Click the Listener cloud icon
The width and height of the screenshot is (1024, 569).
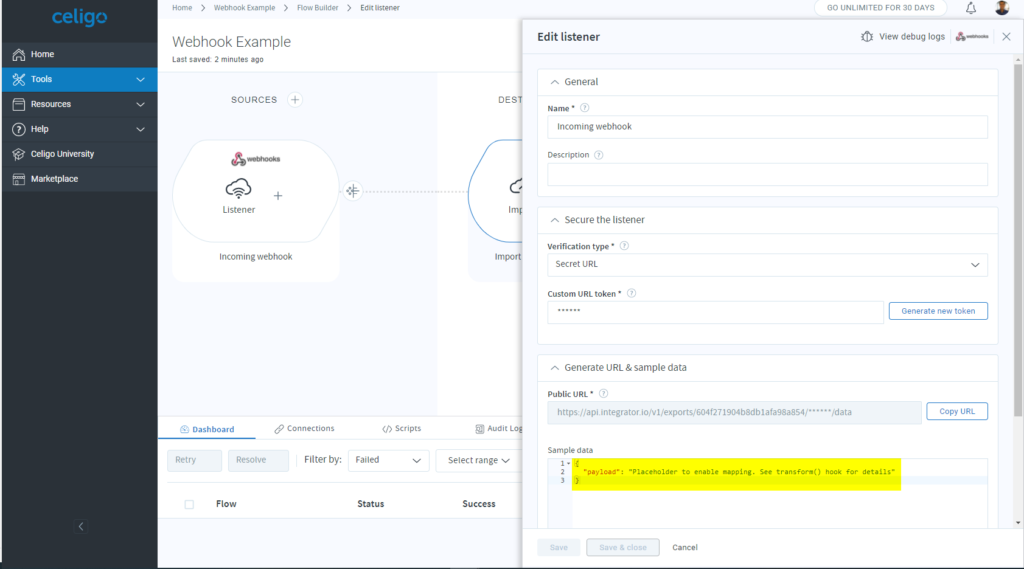click(238, 189)
